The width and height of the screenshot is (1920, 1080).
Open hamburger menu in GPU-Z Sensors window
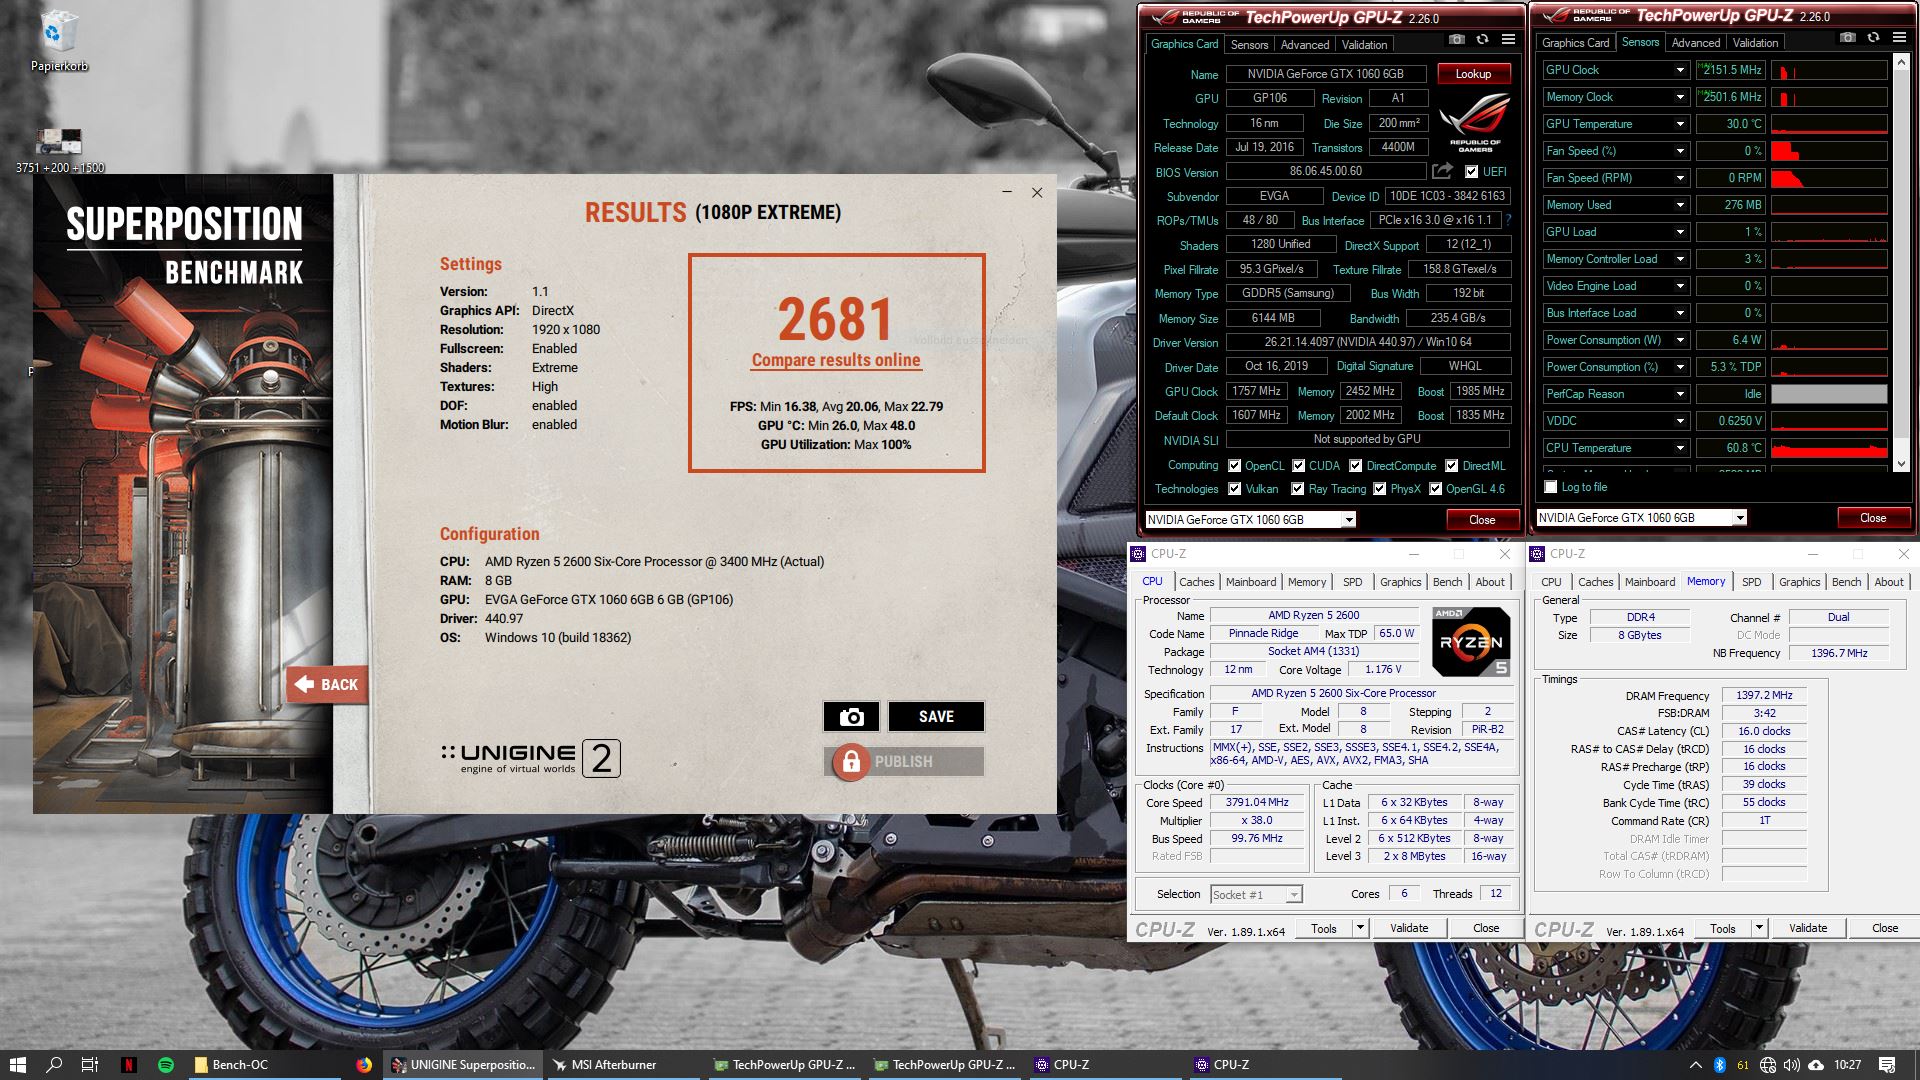click(x=1898, y=38)
